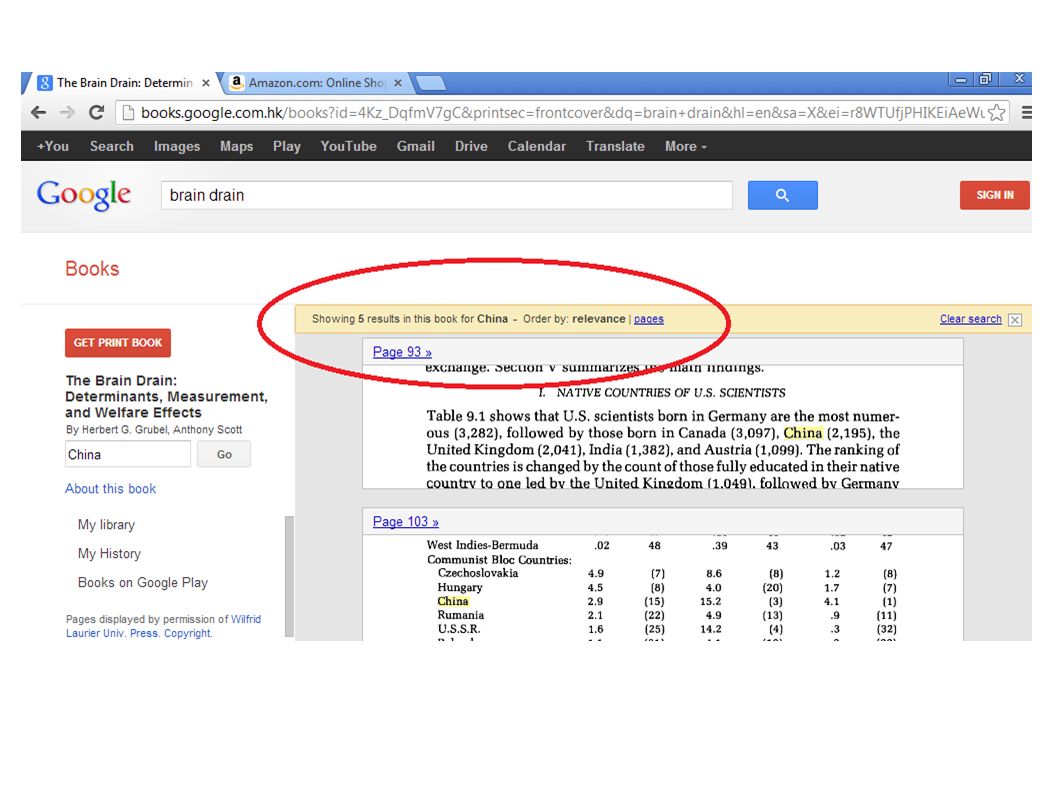Click the Rumania table row label

[461, 615]
